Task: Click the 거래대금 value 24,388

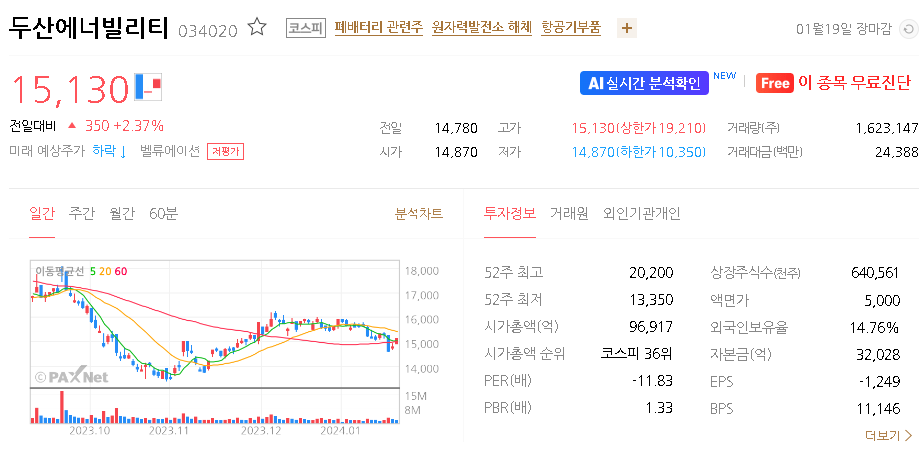Action: (x=897, y=152)
